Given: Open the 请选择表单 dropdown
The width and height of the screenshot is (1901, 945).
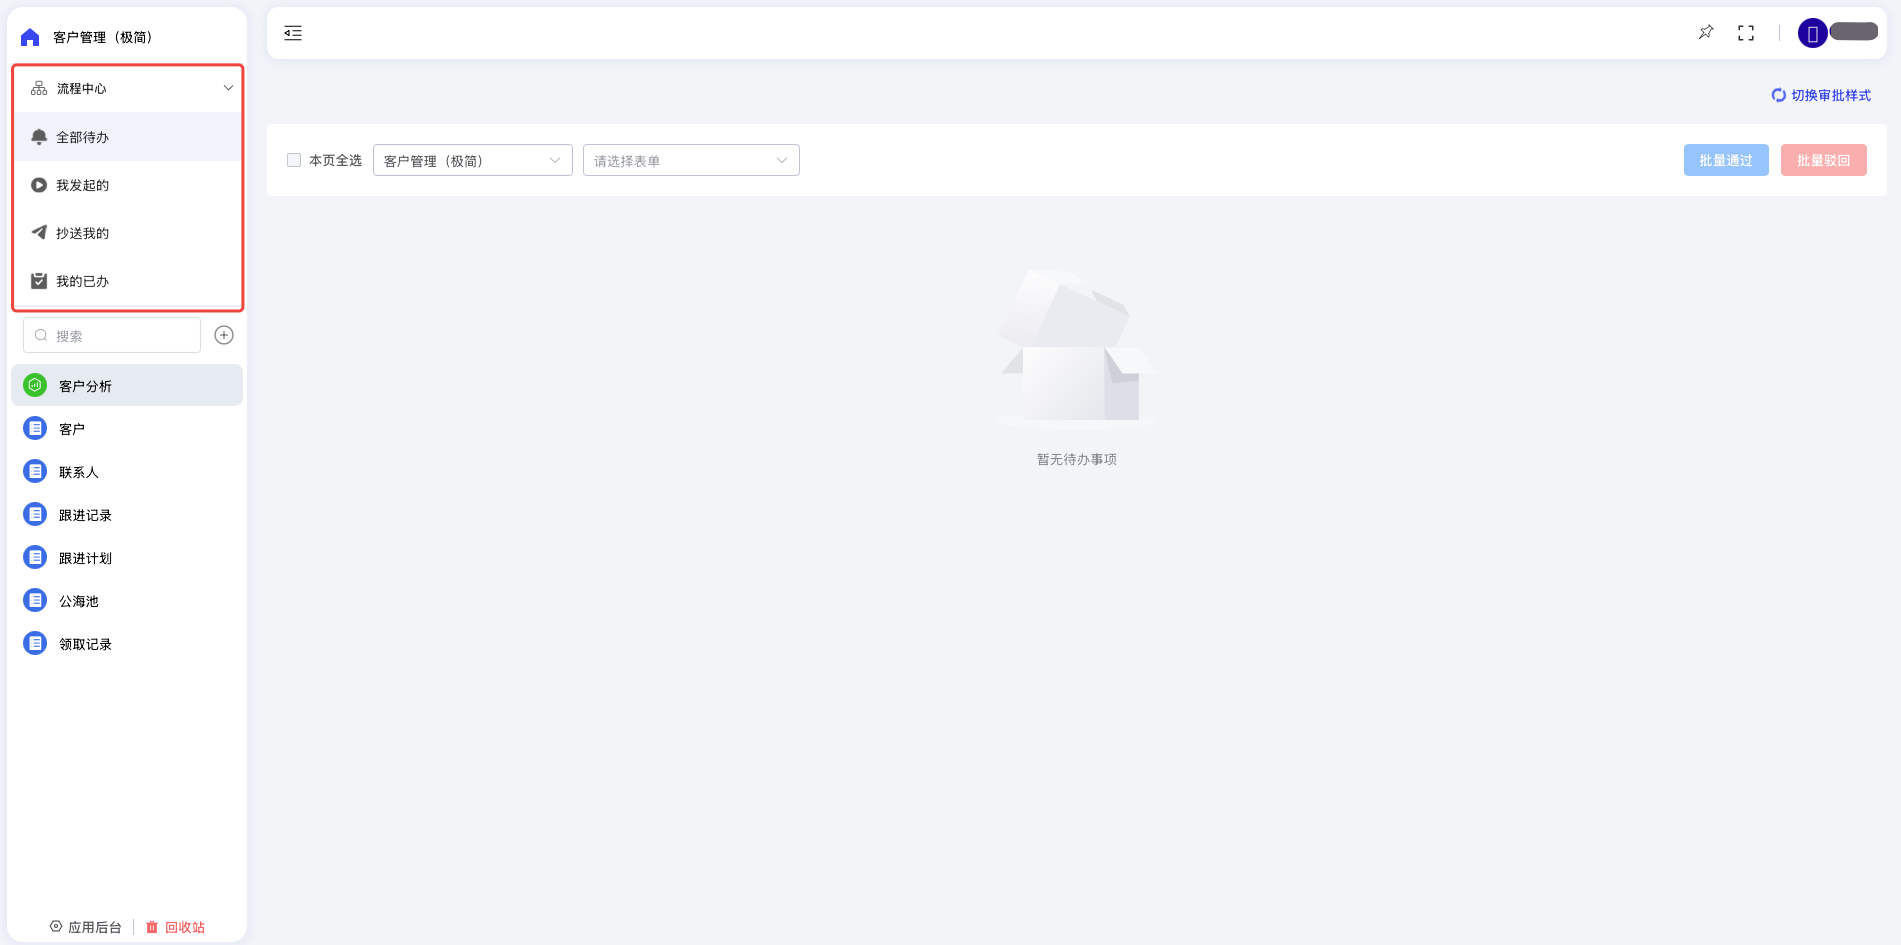Looking at the screenshot, I should click(690, 160).
